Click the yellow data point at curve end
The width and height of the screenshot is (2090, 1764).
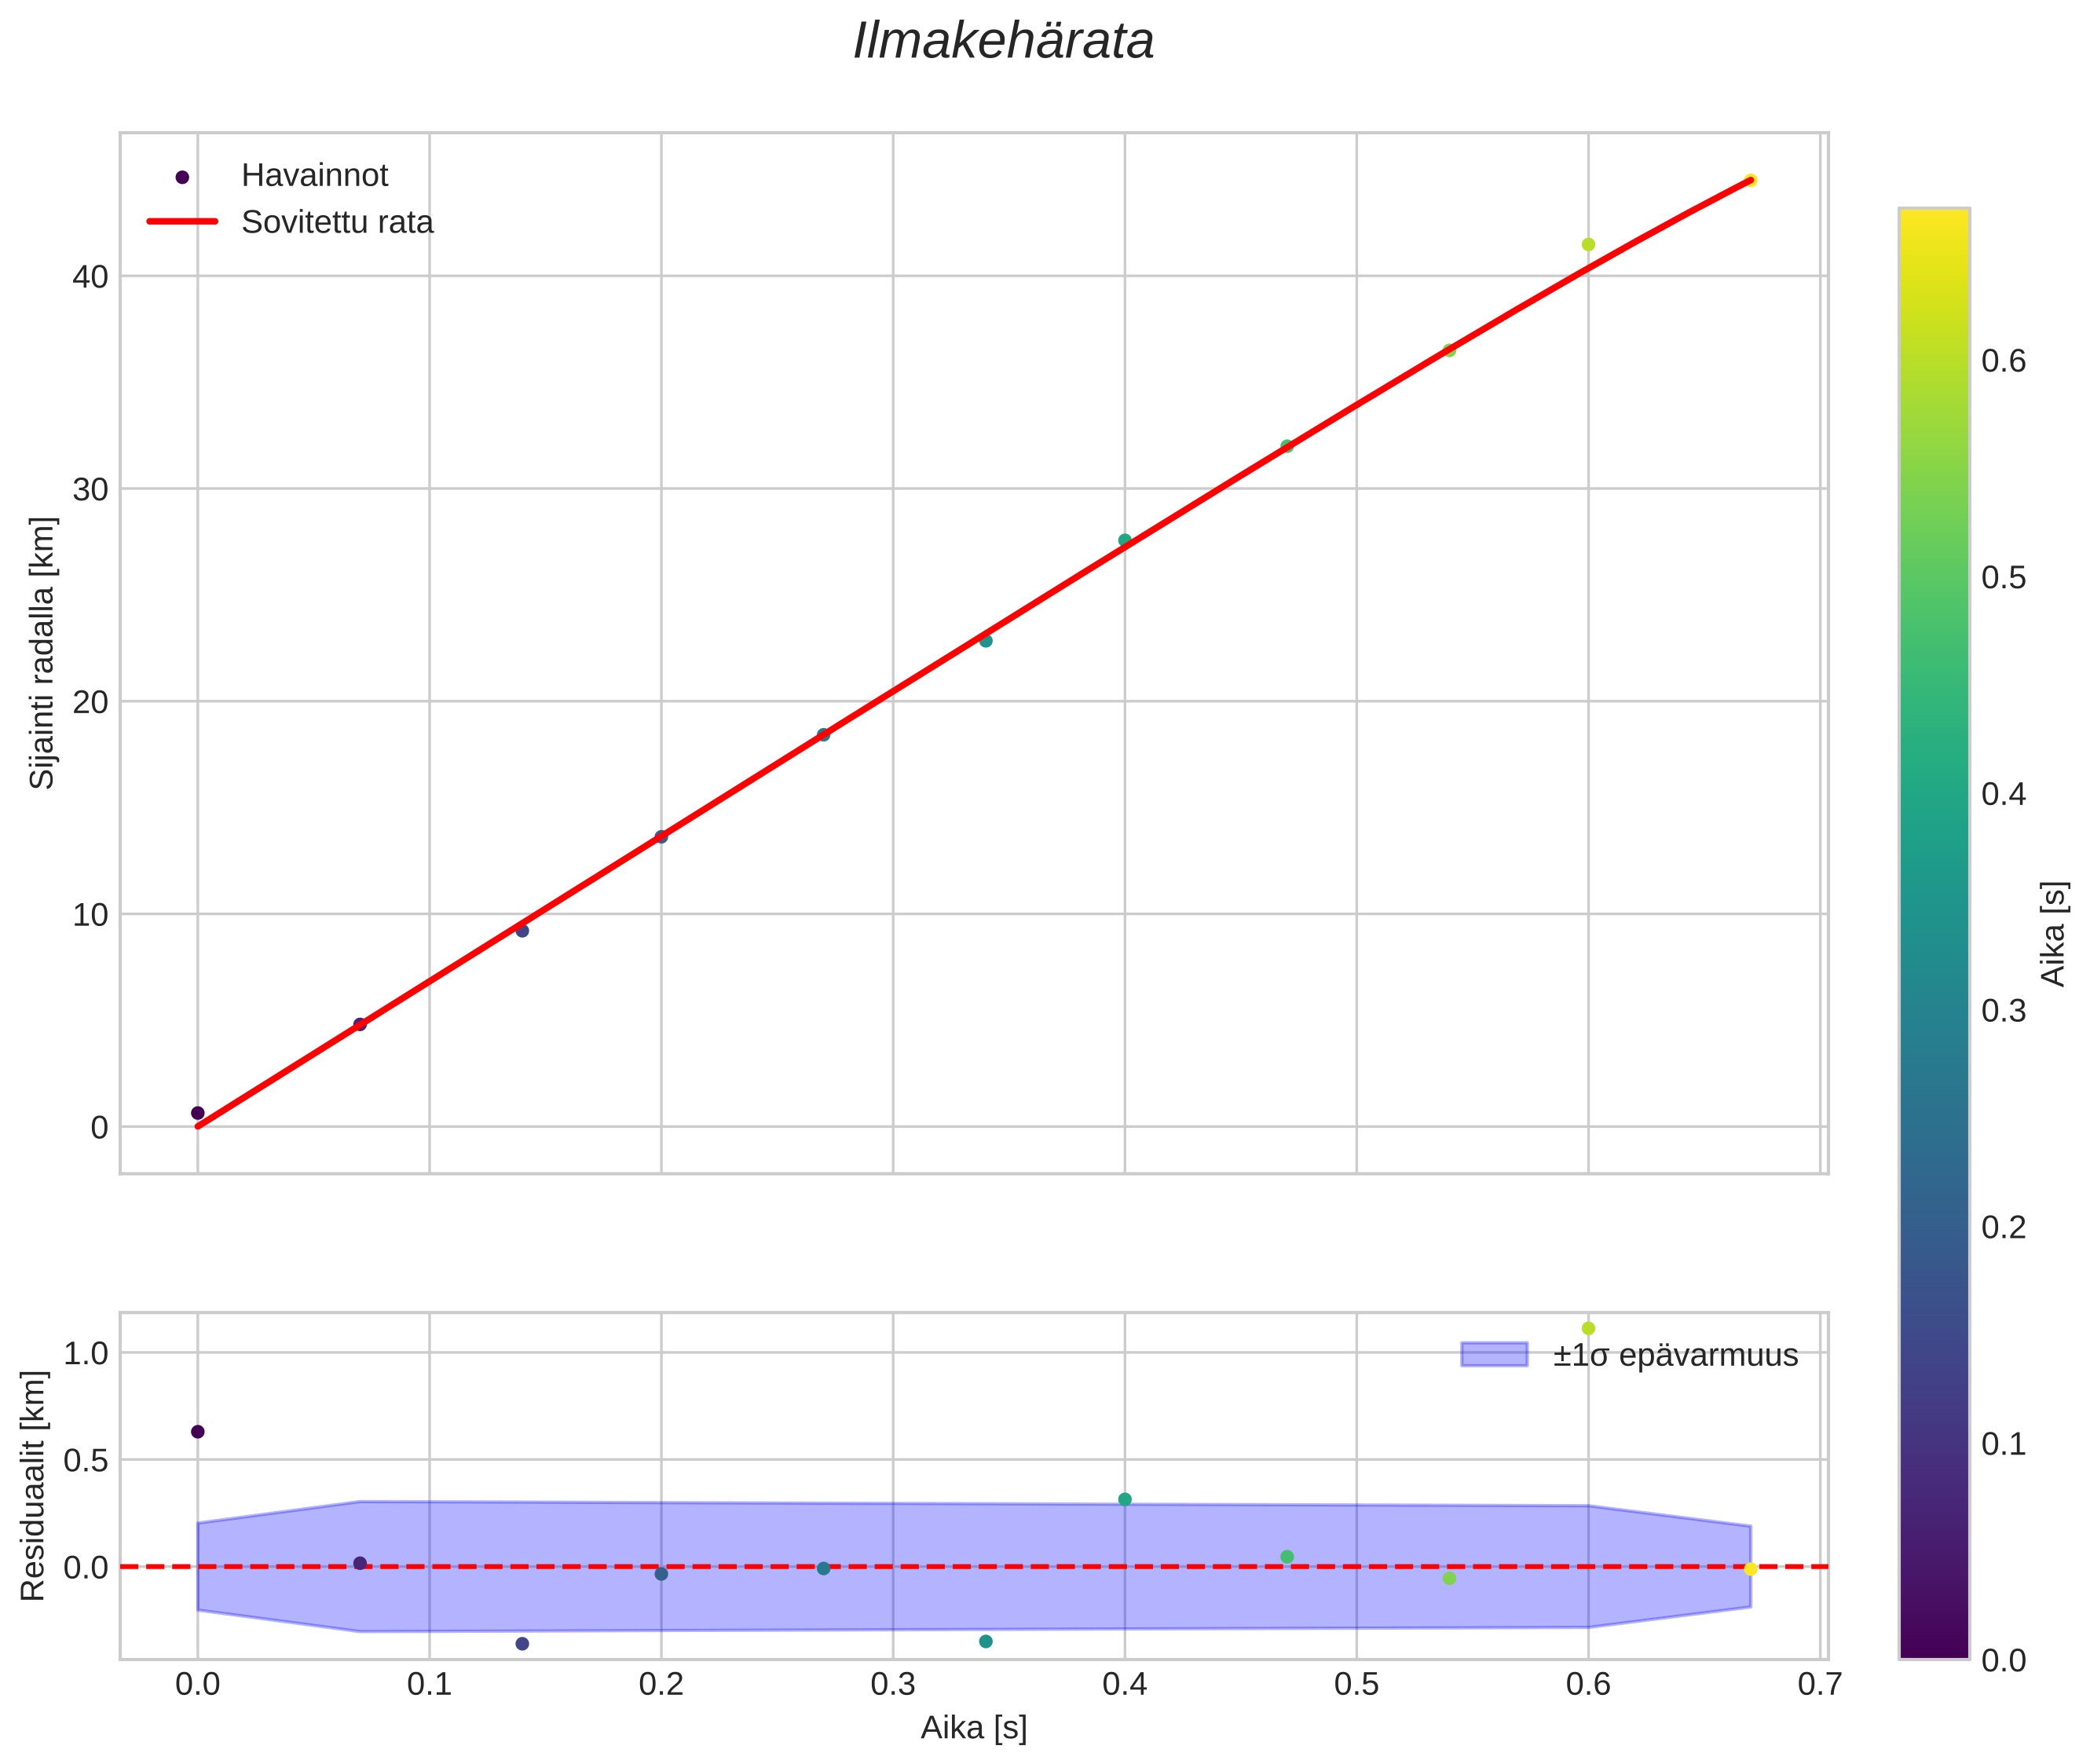(x=1750, y=181)
